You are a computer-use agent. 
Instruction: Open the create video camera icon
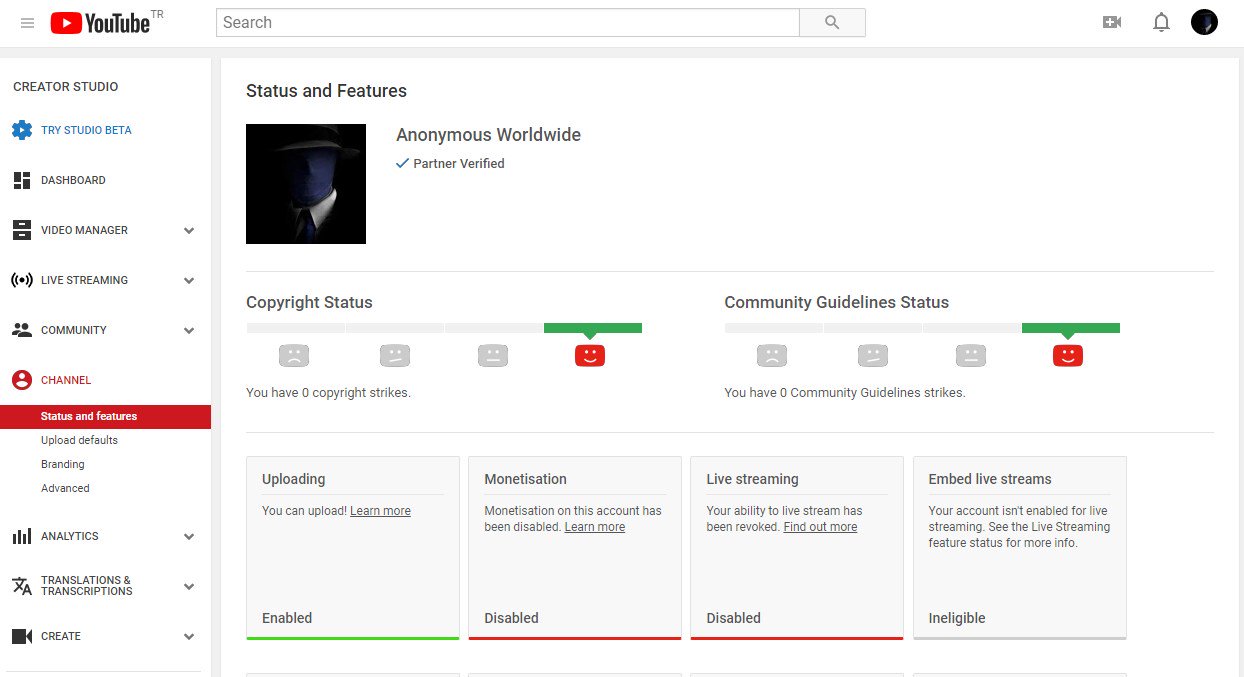point(1111,22)
